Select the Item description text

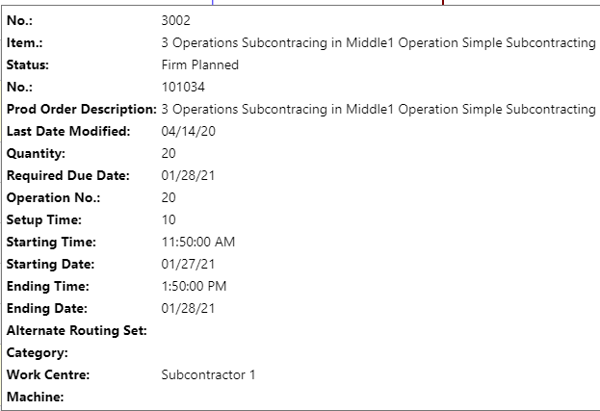(378, 42)
